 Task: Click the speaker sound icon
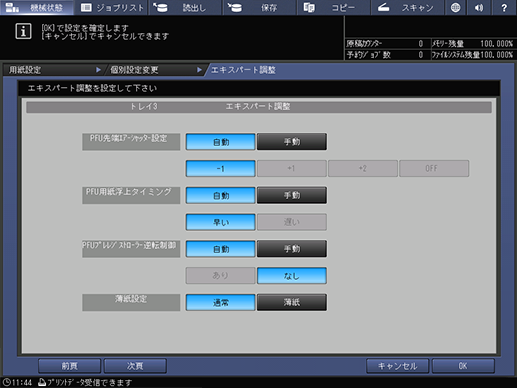[479, 7]
